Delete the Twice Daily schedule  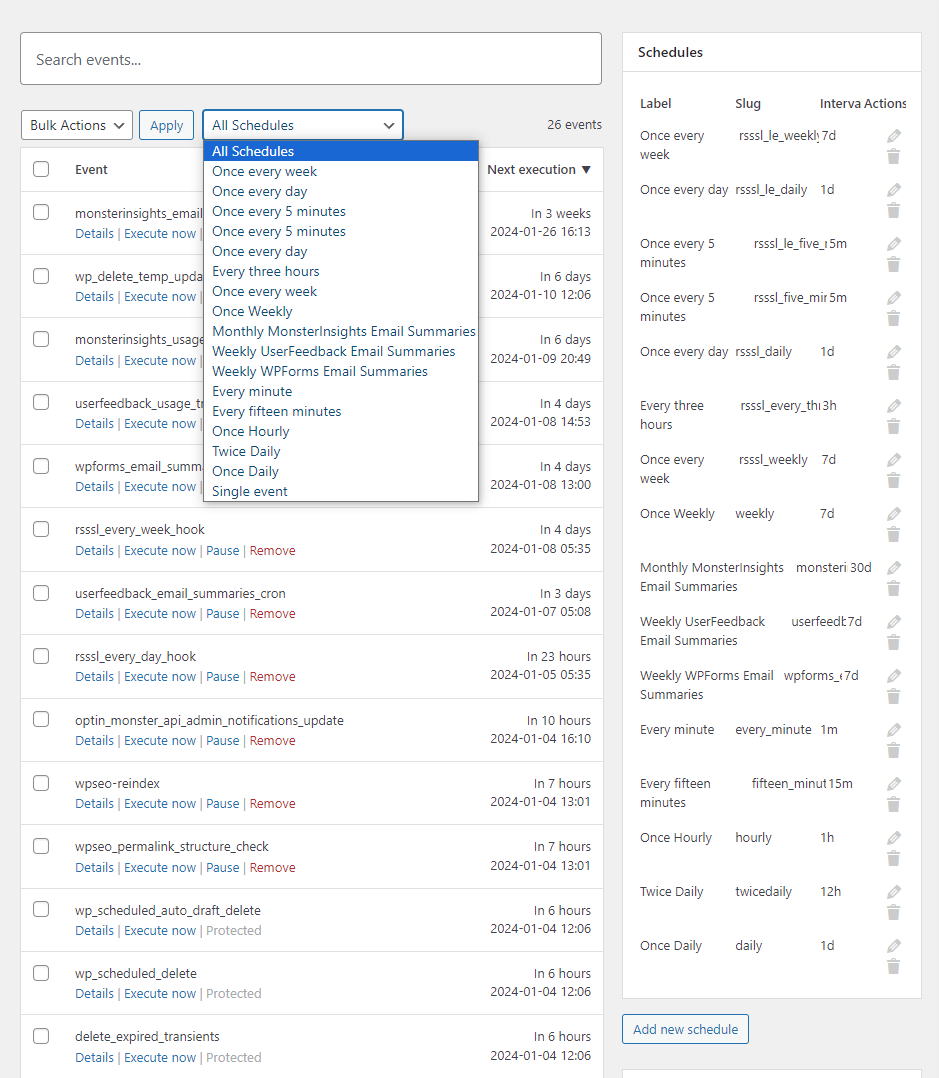point(894,912)
